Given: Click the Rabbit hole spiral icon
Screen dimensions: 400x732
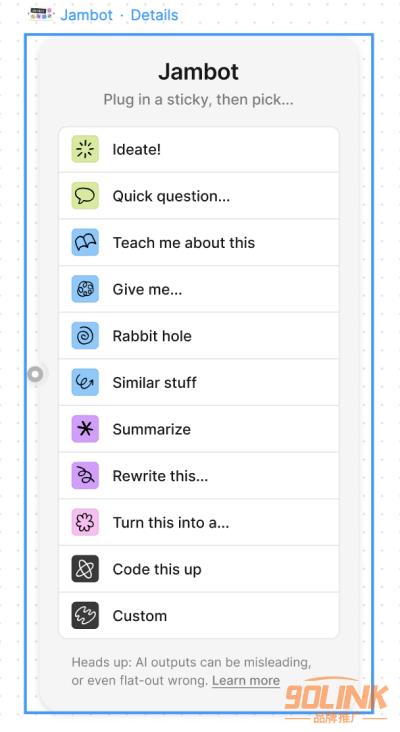Looking at the screenshot, I should (85, 336).
